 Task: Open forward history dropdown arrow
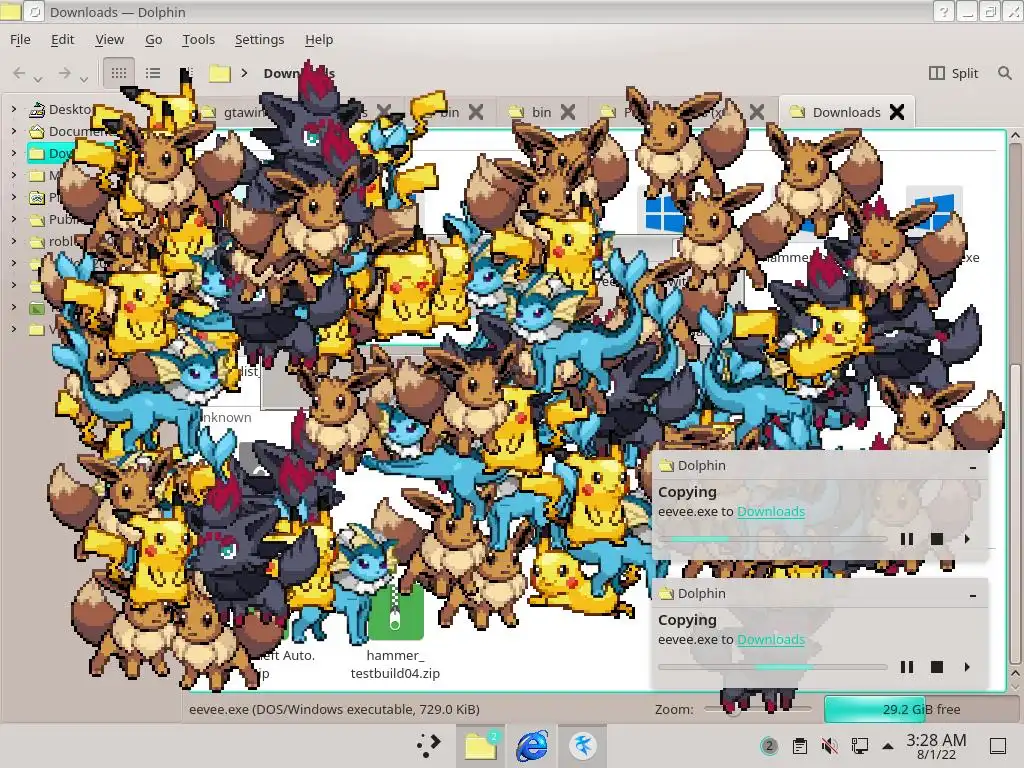[84, 80]
